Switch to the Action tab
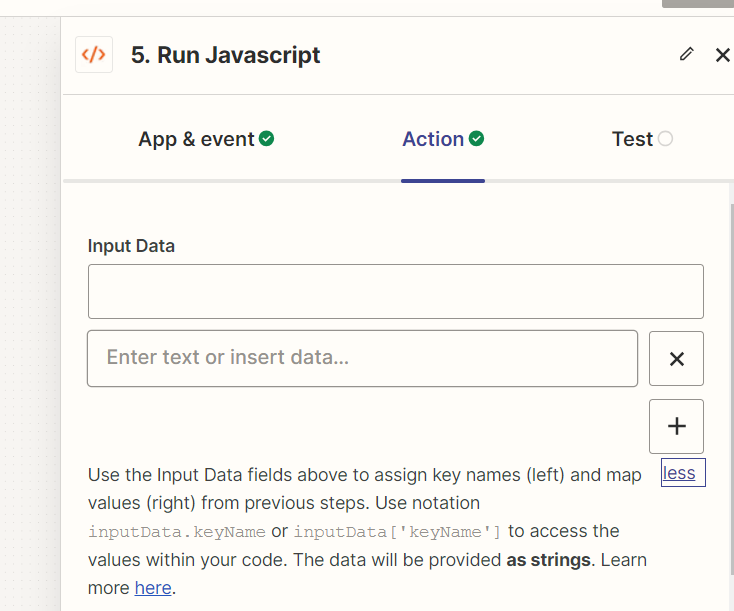The width and height of the screenshot is (734, 611). tap(443, 139)
